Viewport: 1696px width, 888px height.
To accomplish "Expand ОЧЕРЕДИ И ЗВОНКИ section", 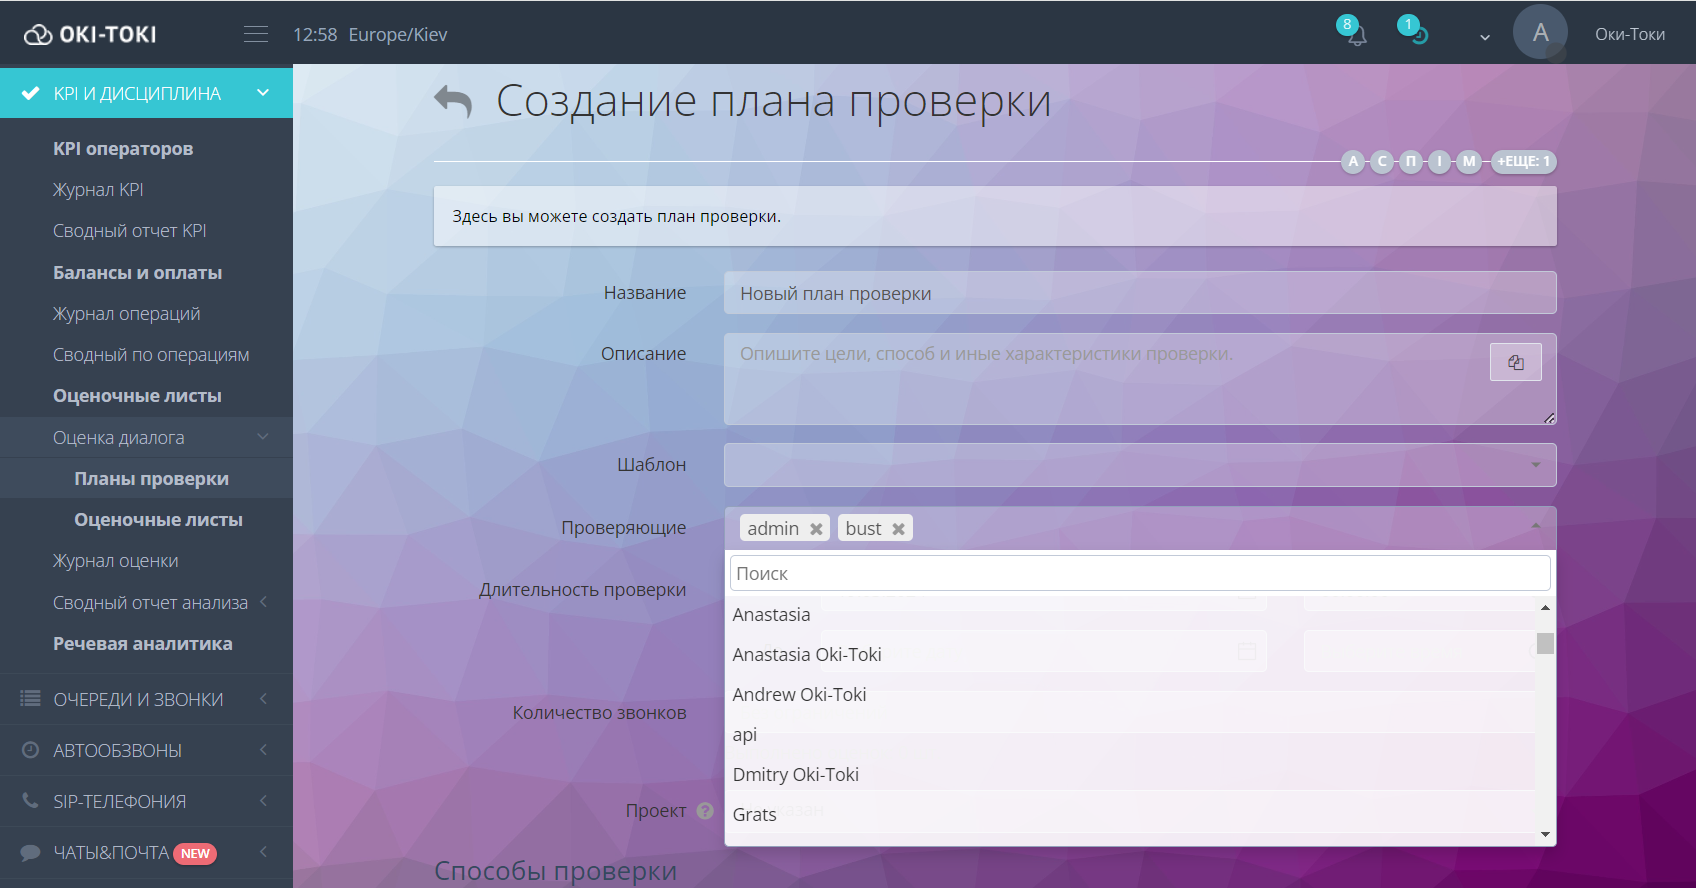I will tap(146, 699).
